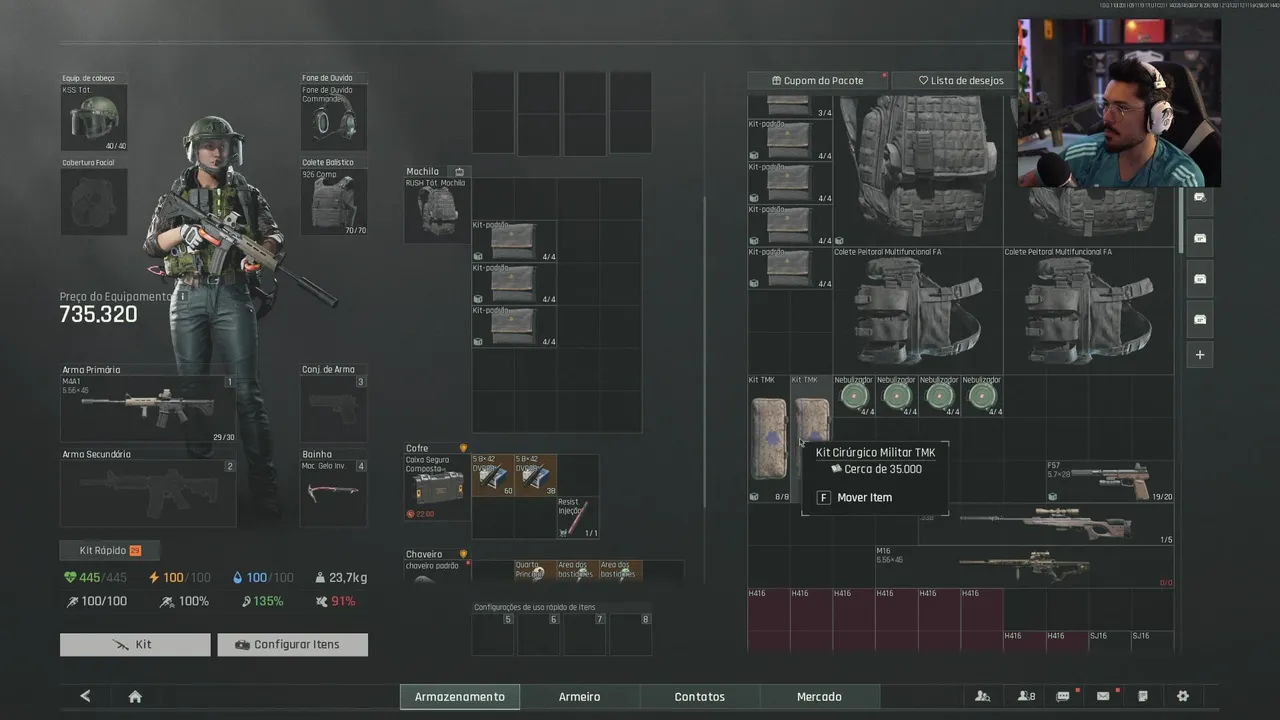Select the Fone de Ouvido Commando headset slot

tap(334, 118)
